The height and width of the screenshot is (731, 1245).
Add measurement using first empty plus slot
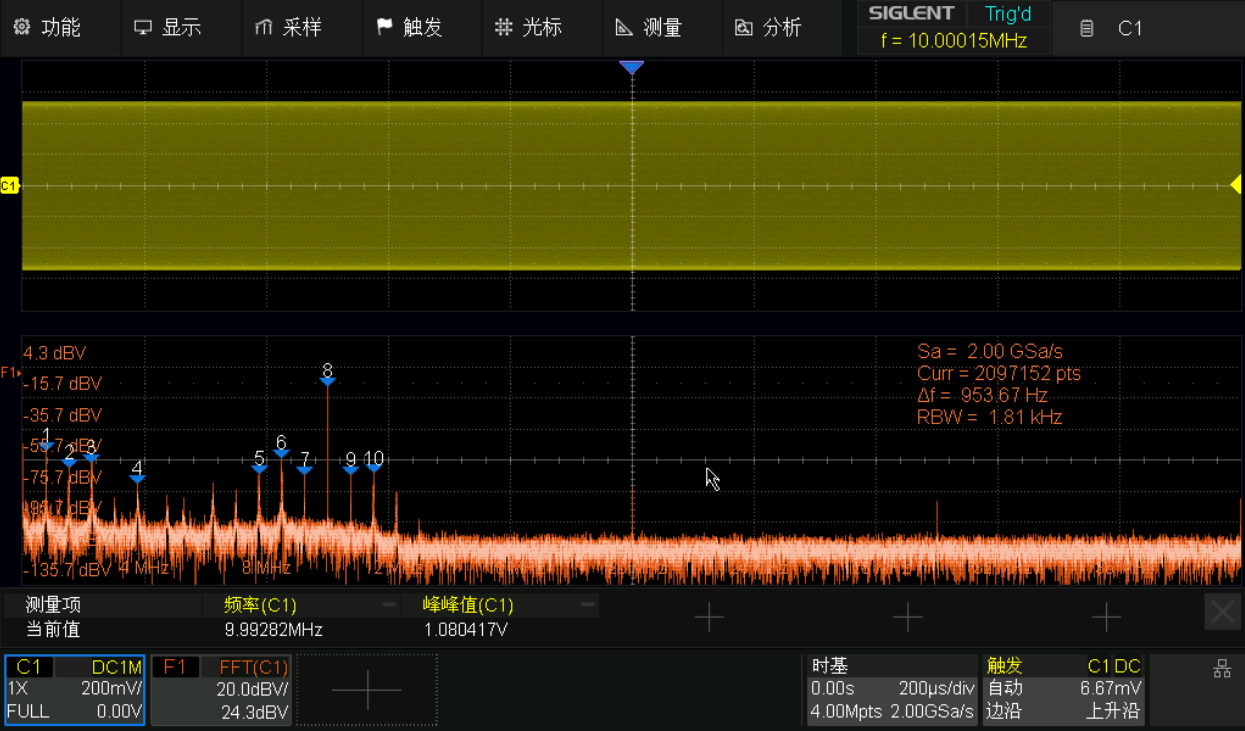709,618
